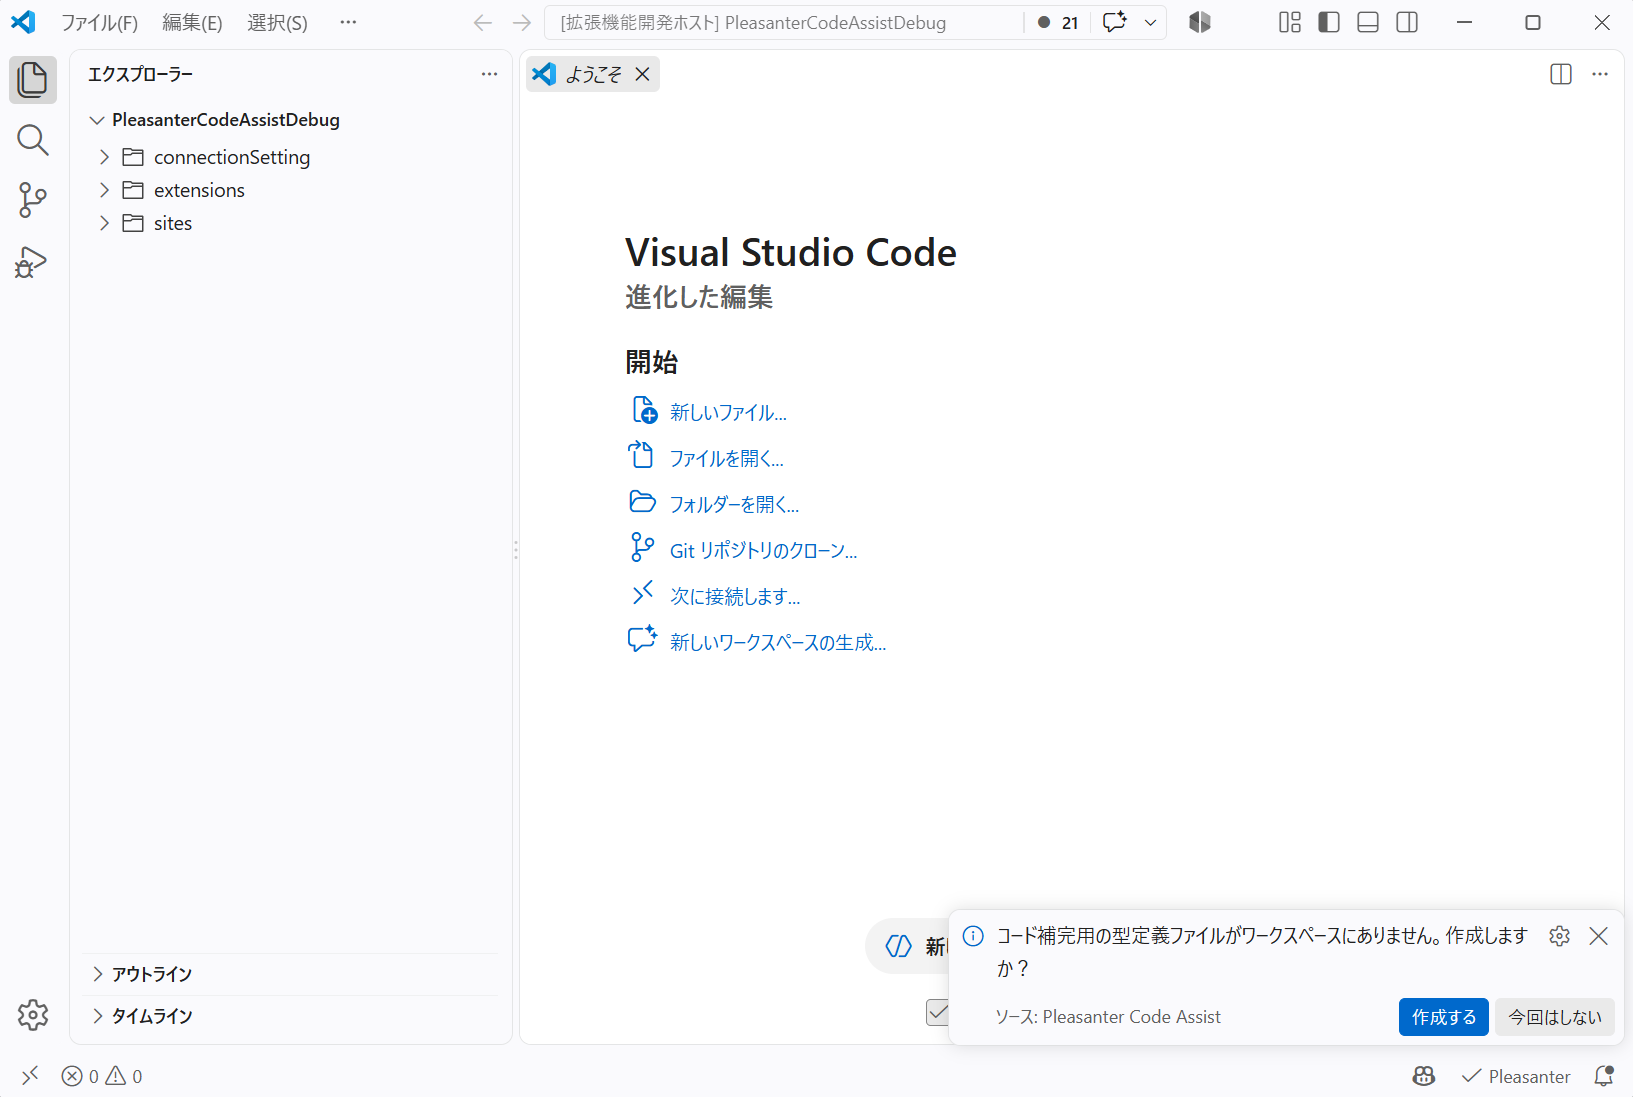
Task: Toggle the secondary side bar
Action: 1407,22
